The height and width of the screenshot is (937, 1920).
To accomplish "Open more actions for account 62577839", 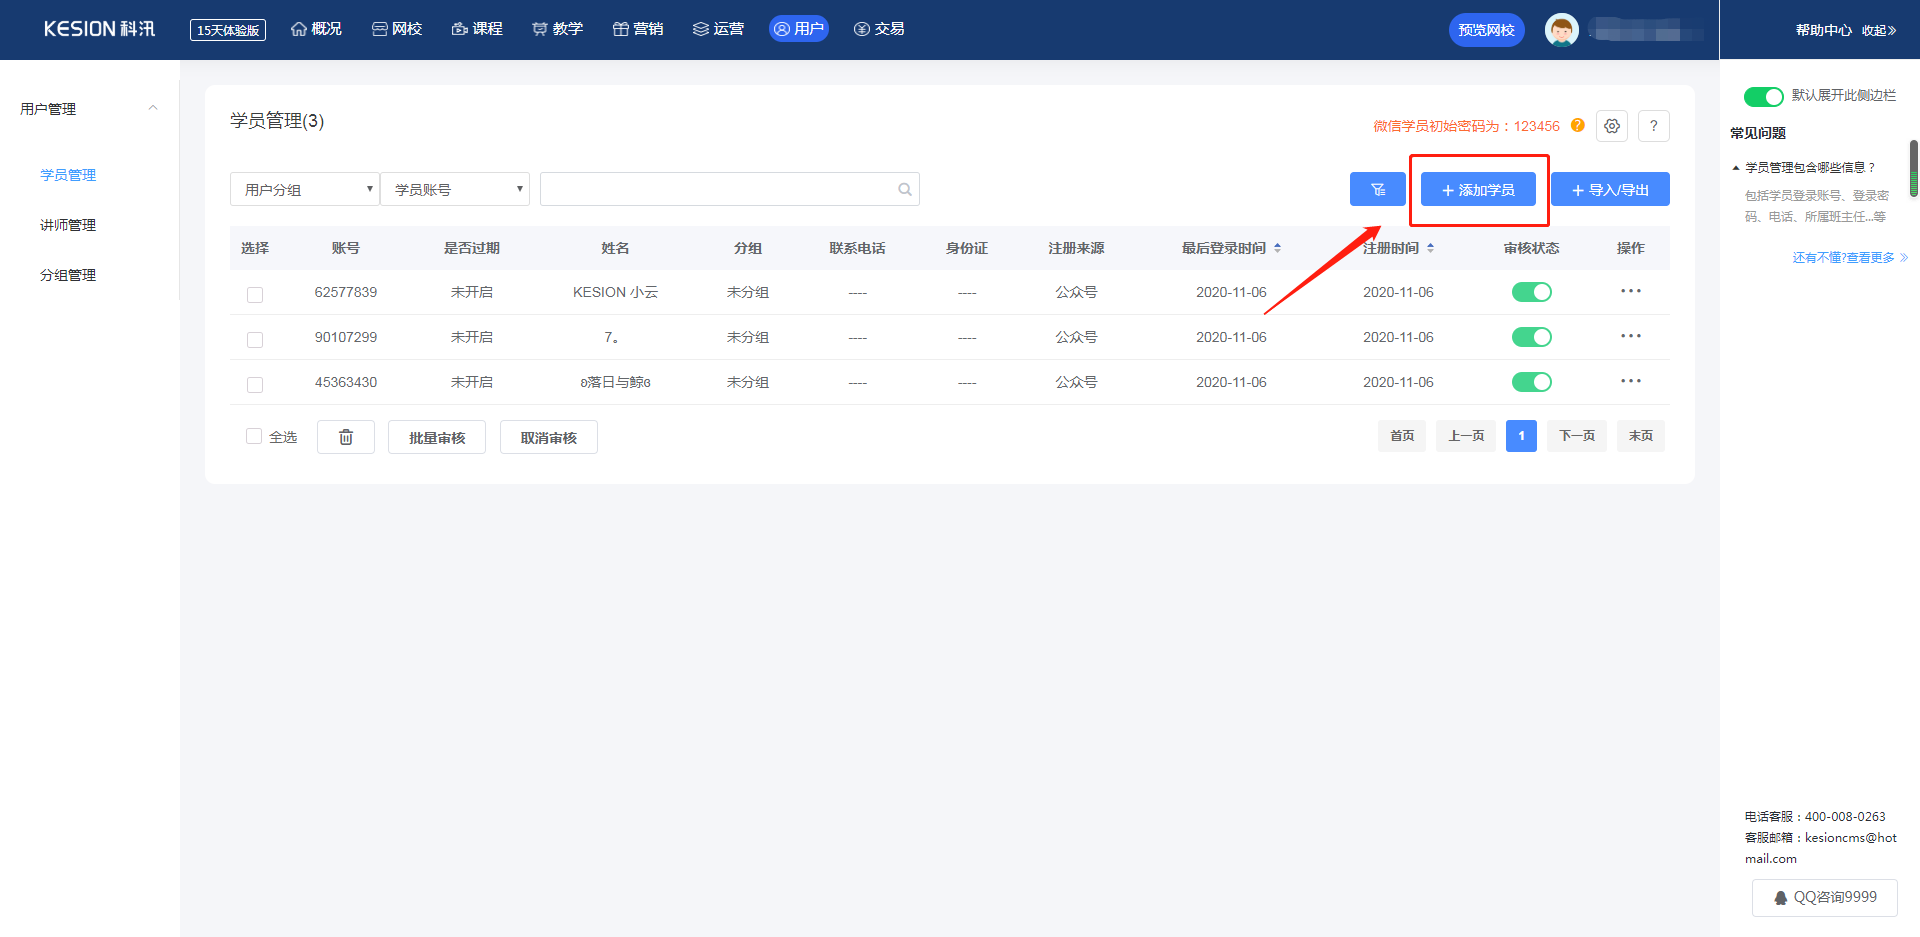I will click(1630, 291).
